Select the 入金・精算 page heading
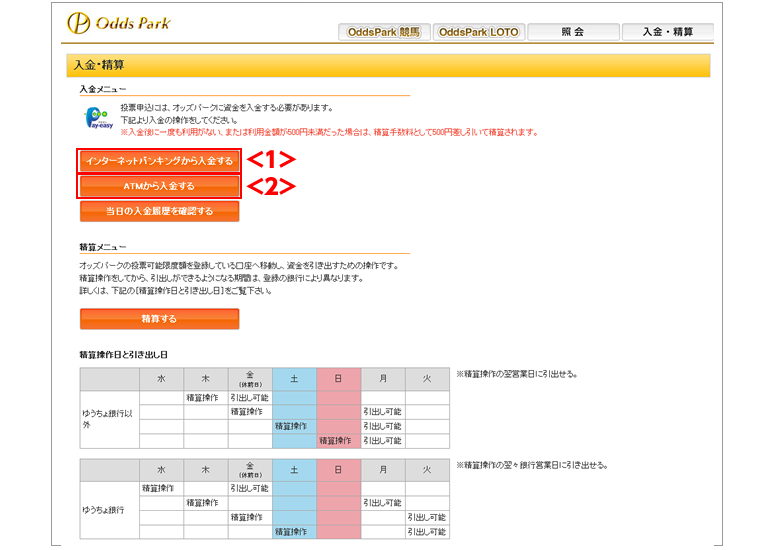The width and height of the screenshot is (770, 550). (x=99, y=65)
